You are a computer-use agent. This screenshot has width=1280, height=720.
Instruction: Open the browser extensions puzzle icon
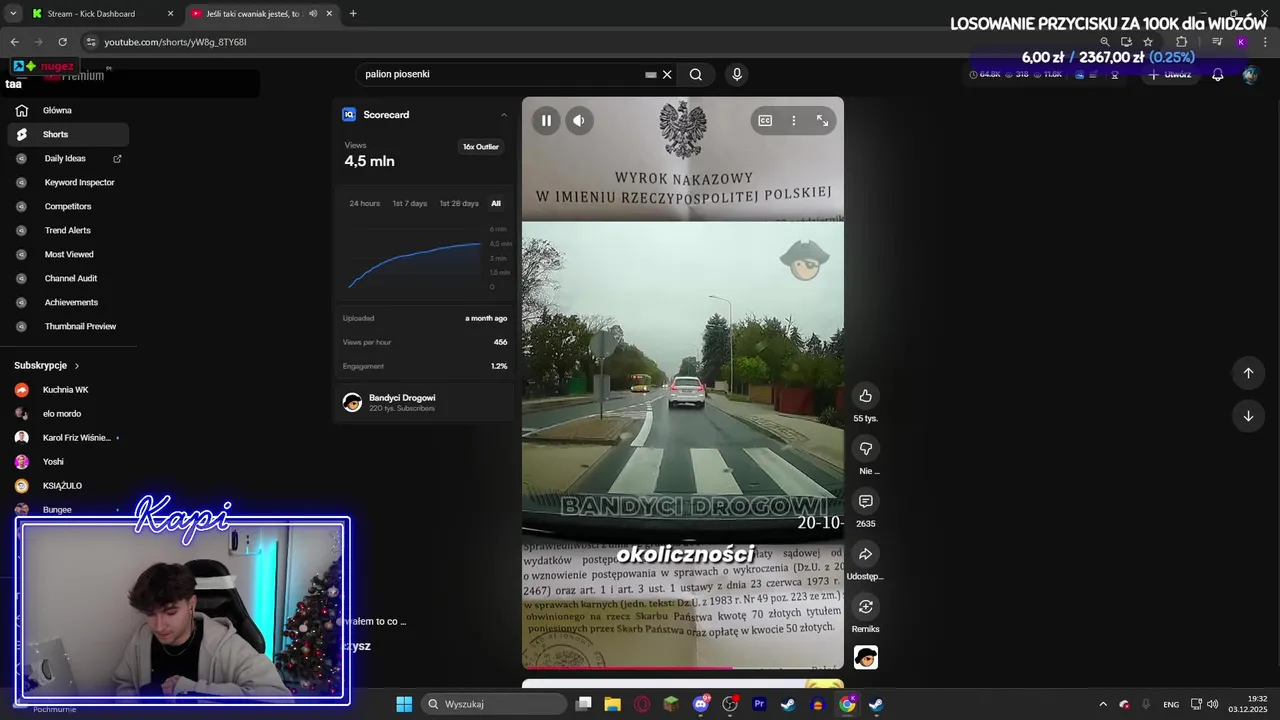click(x=1182, y=42)
